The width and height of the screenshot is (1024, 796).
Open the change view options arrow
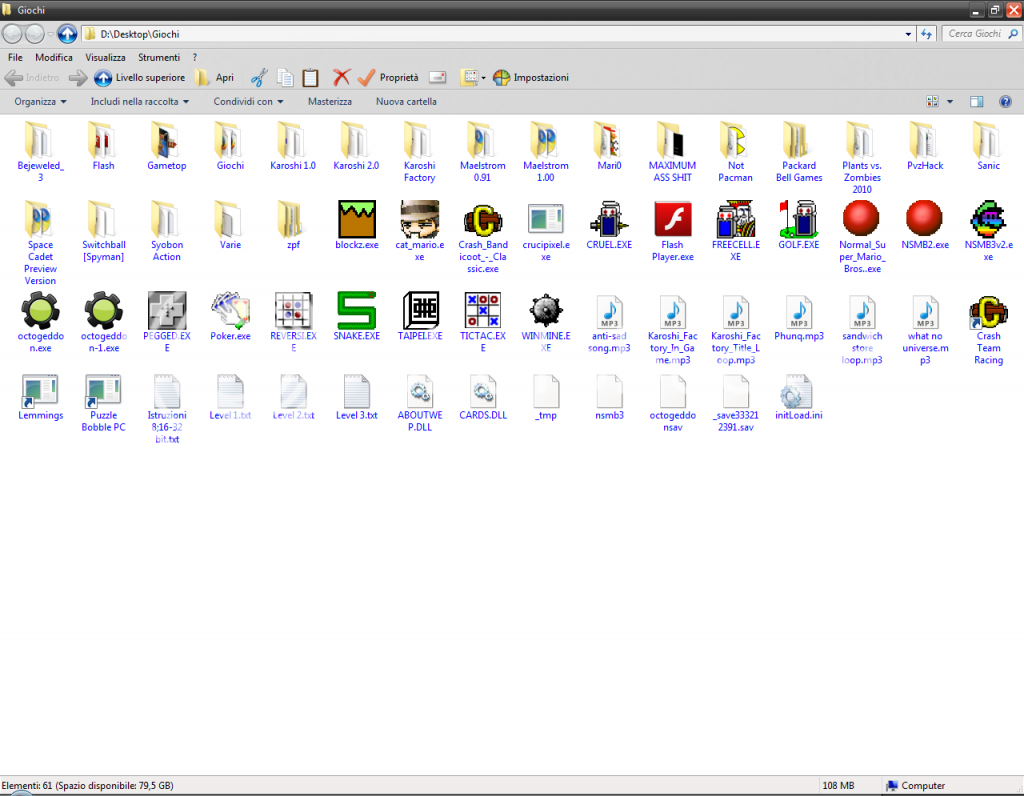(950, 102)
